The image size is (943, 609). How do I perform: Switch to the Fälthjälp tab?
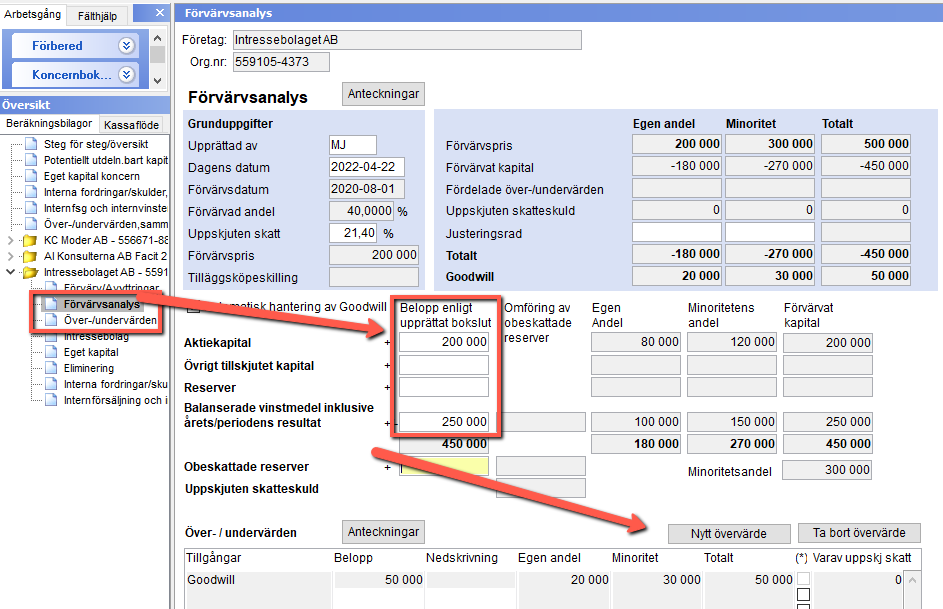point(97,16)
